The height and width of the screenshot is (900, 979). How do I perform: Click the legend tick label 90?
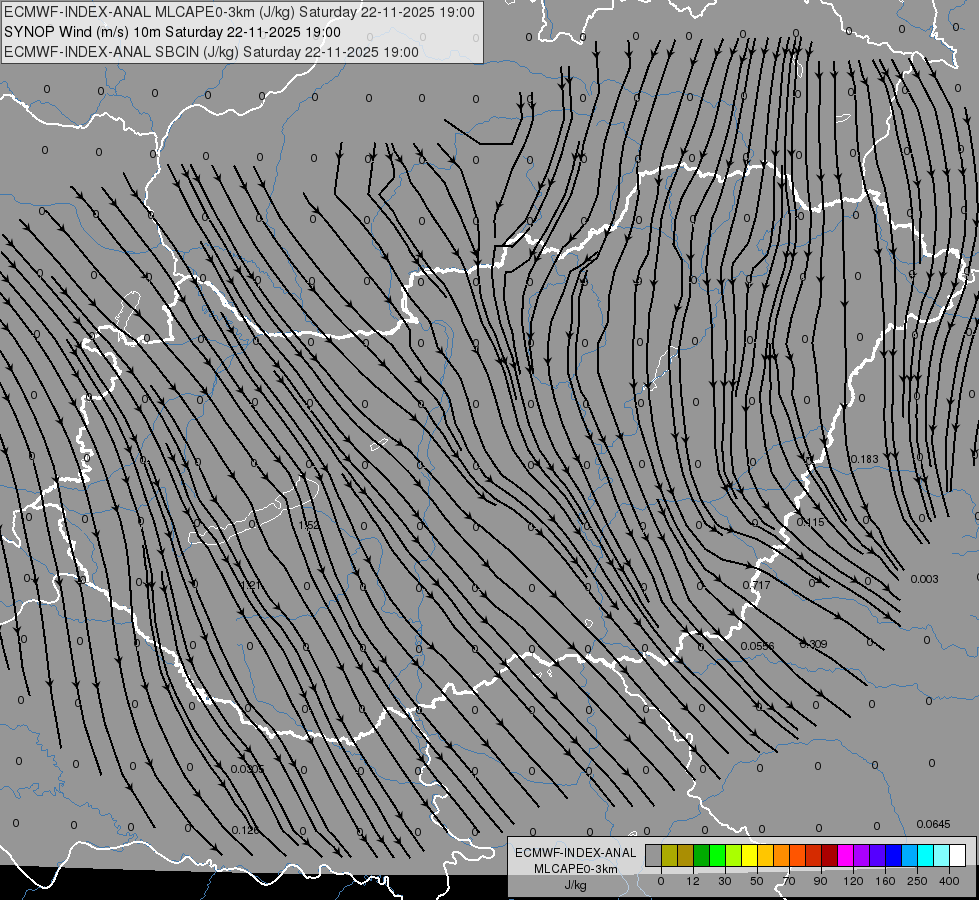point(820,881)
